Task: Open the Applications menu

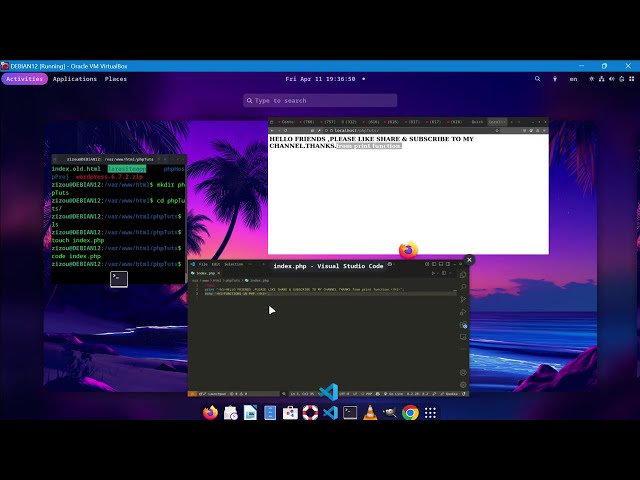Action: point(75,79)
